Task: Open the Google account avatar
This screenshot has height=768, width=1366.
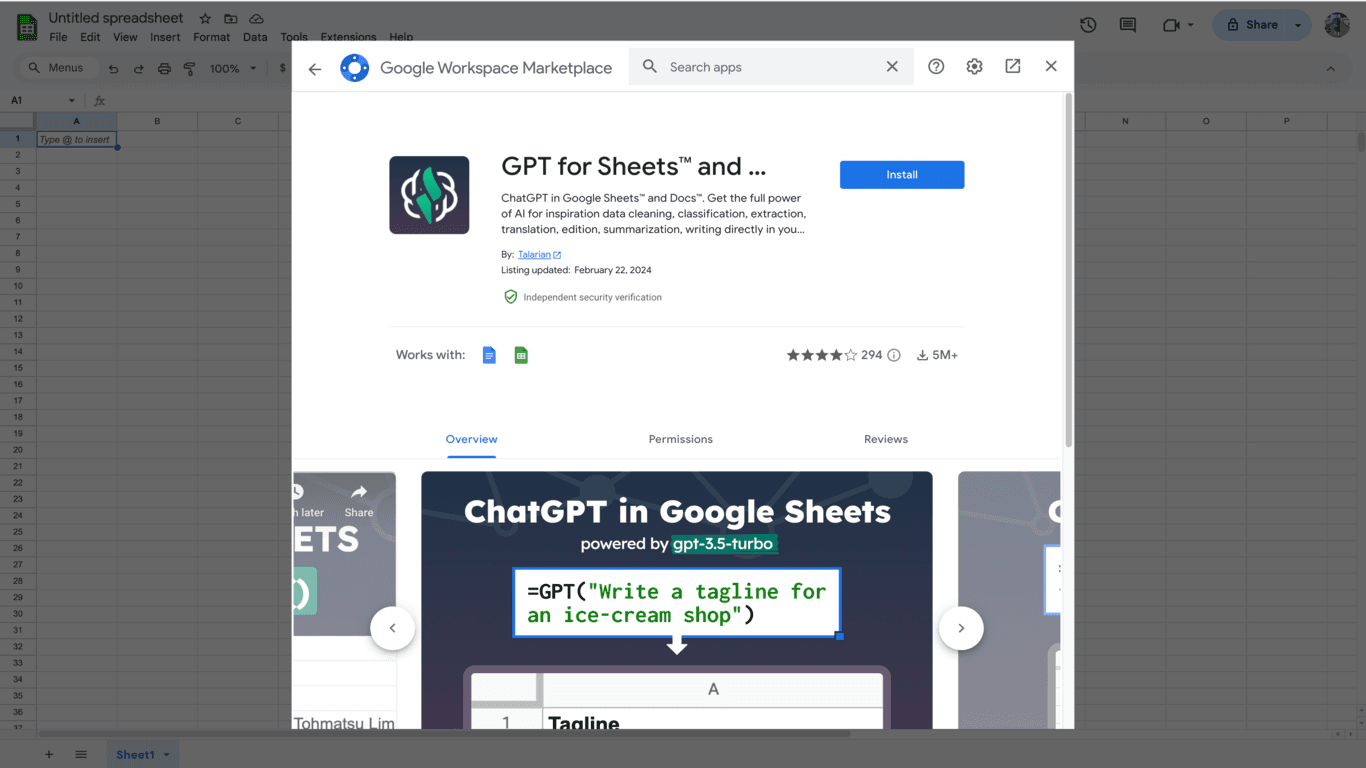Action: tap(1337, 25)
